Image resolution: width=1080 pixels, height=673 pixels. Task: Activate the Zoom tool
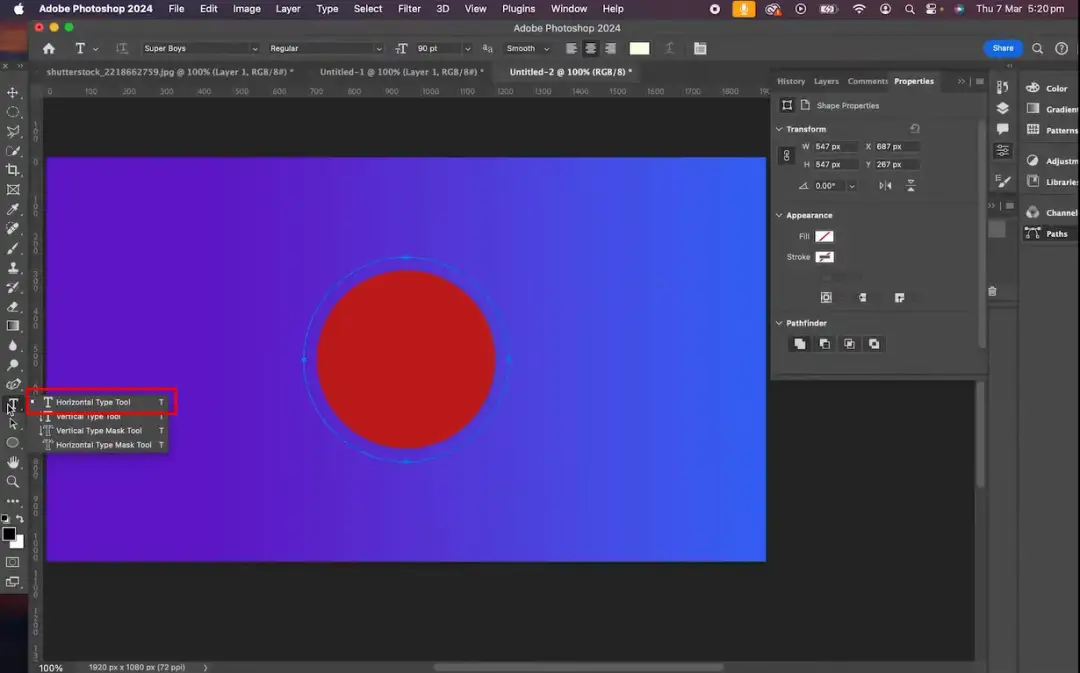pos(13,482)
